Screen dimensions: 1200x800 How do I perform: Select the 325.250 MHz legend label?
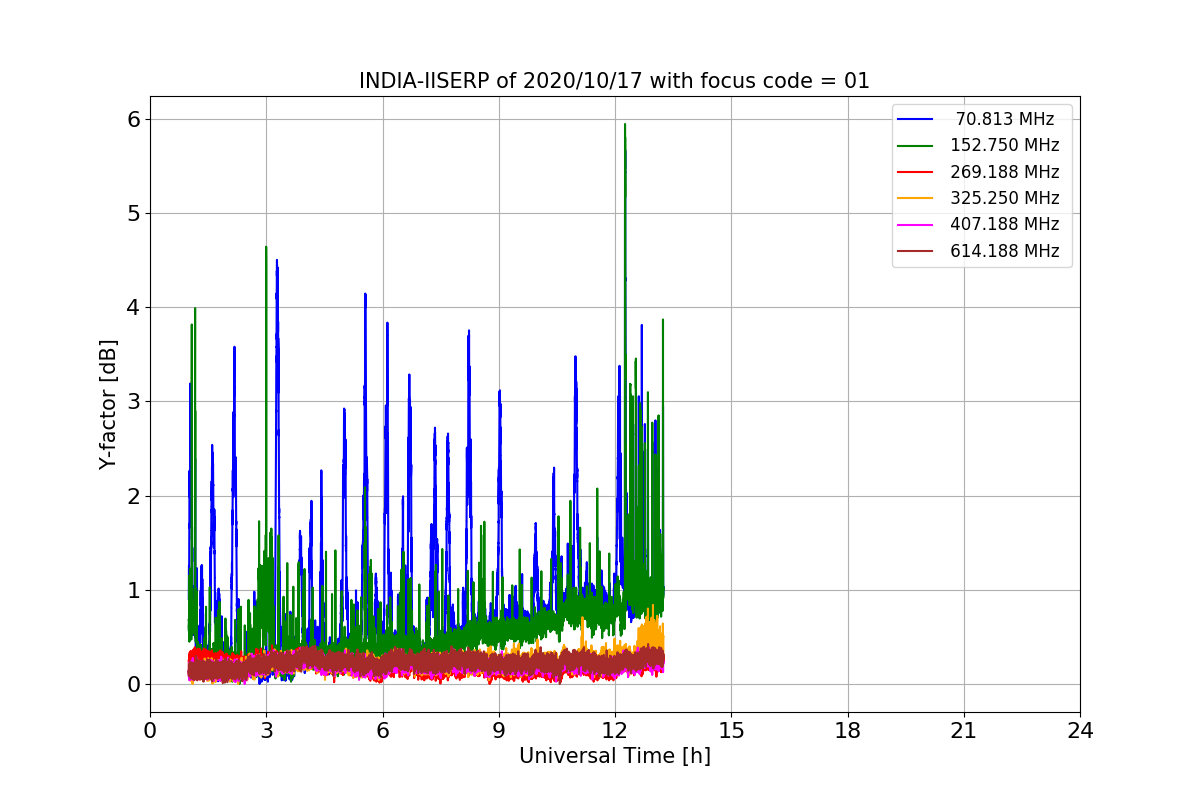pos(1005,198)
